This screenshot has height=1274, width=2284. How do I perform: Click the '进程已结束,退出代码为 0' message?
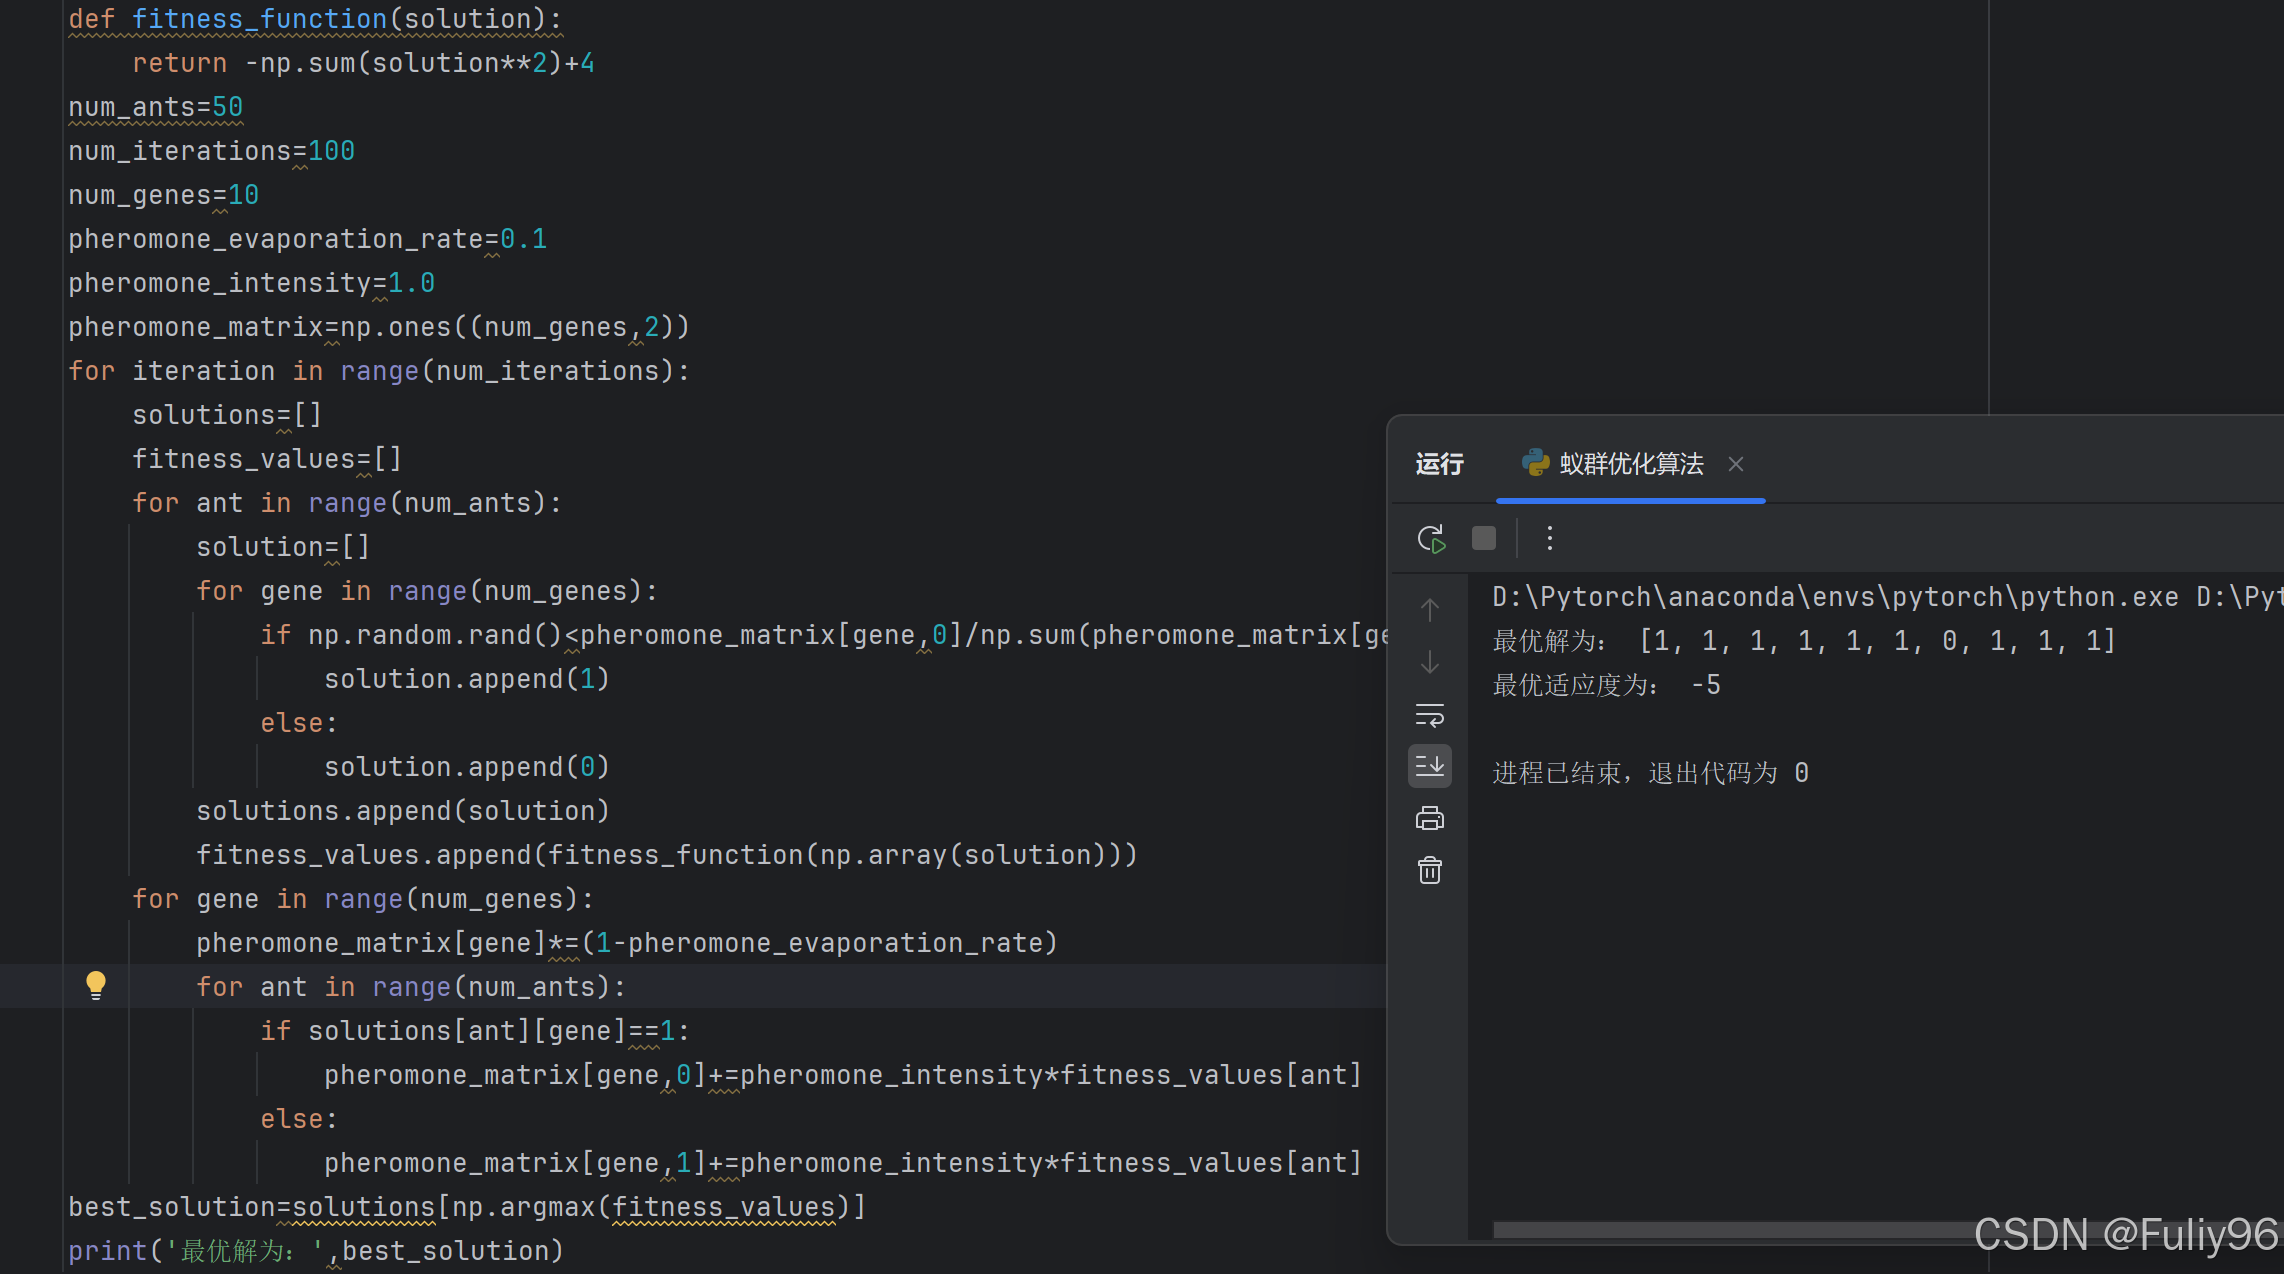point(1650,773)
